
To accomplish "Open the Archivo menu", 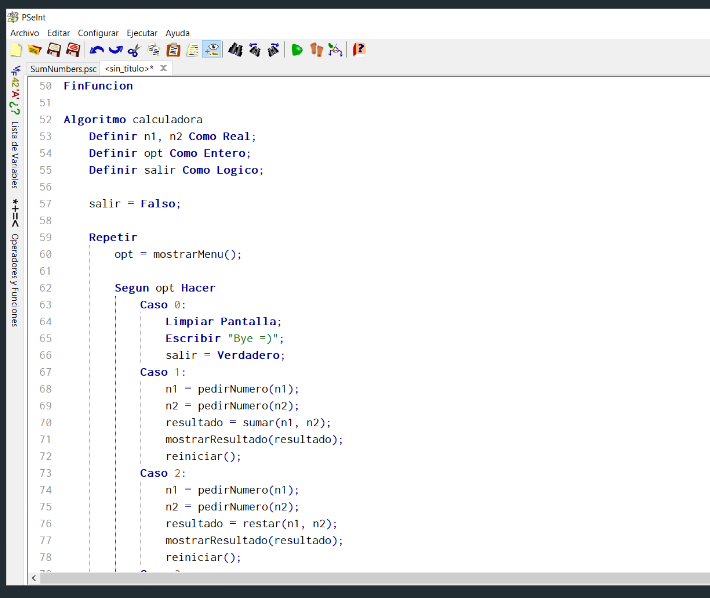I will [24, 33].
